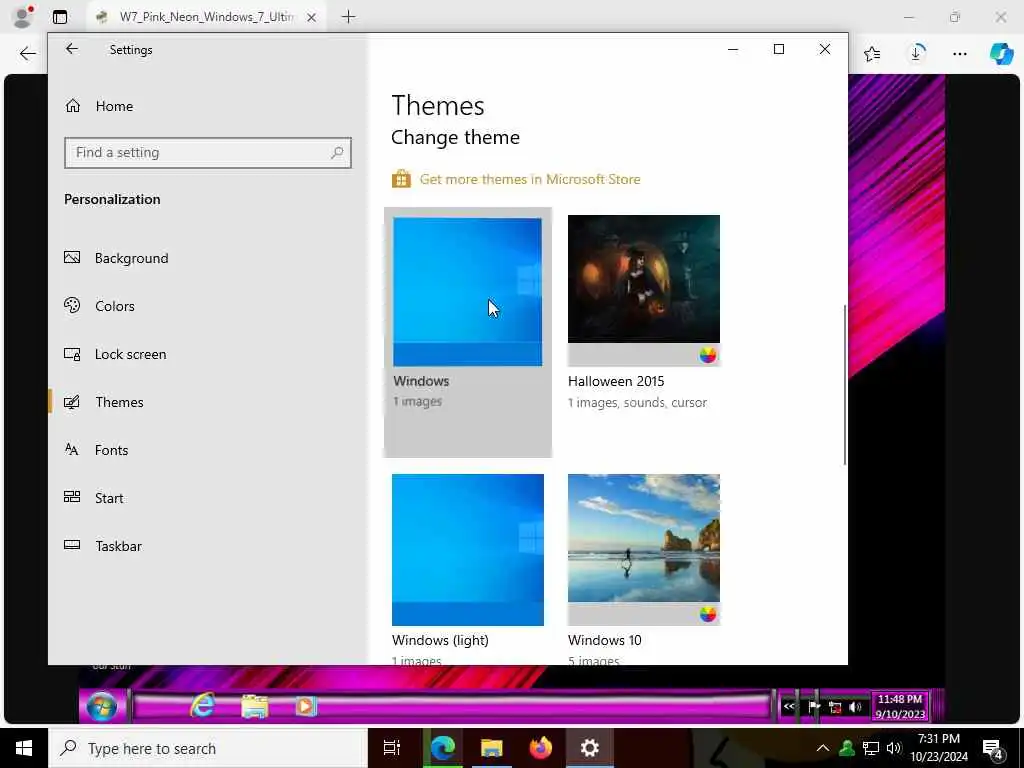Open the browser profile avatar

[x=23, y=16]
